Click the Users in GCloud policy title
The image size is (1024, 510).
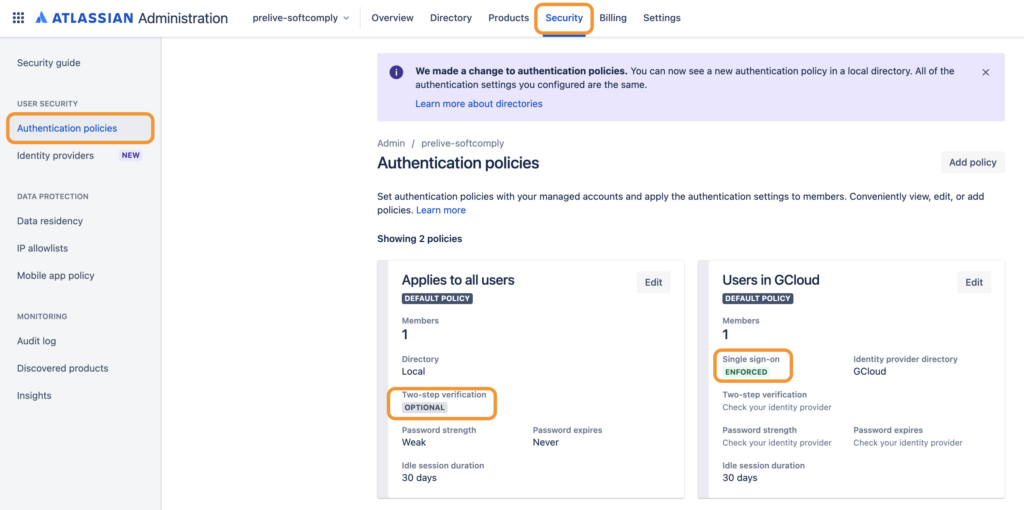771,280
